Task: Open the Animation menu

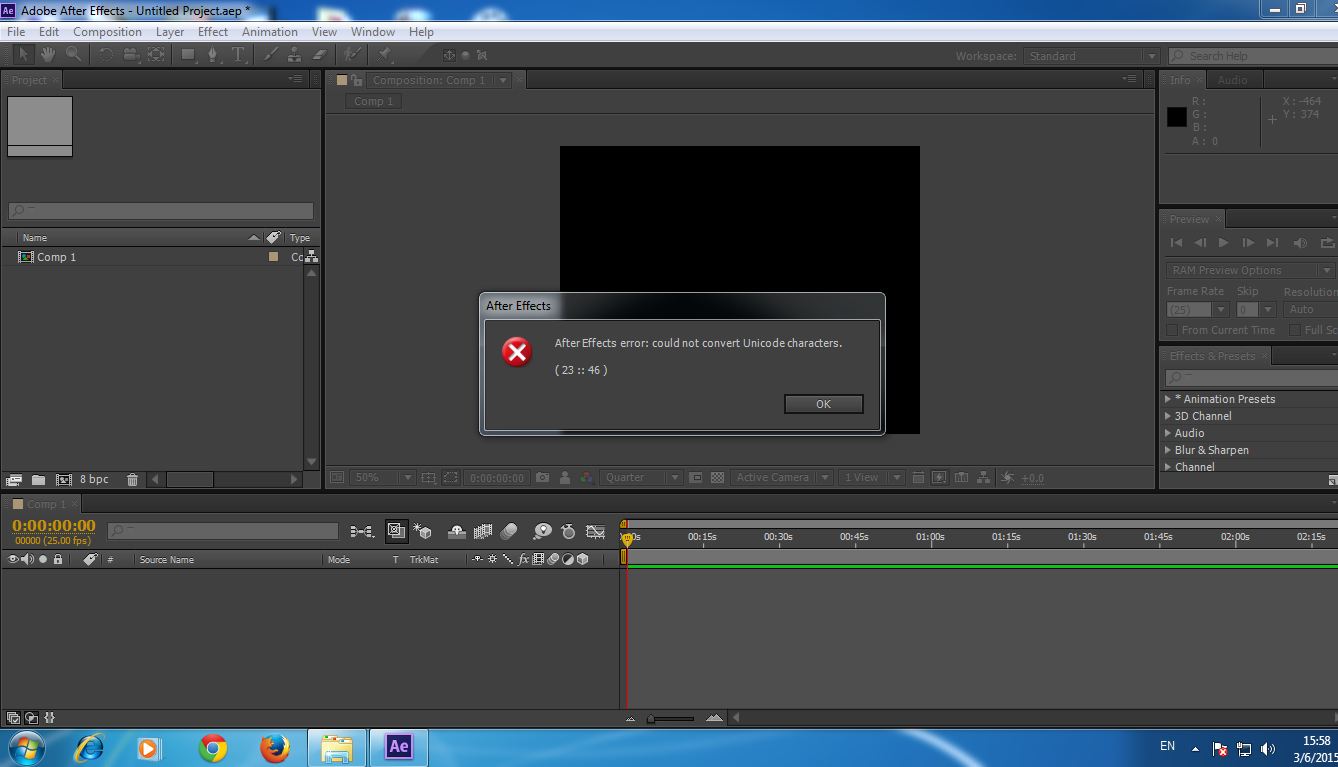Action: (x=270, y=31)
